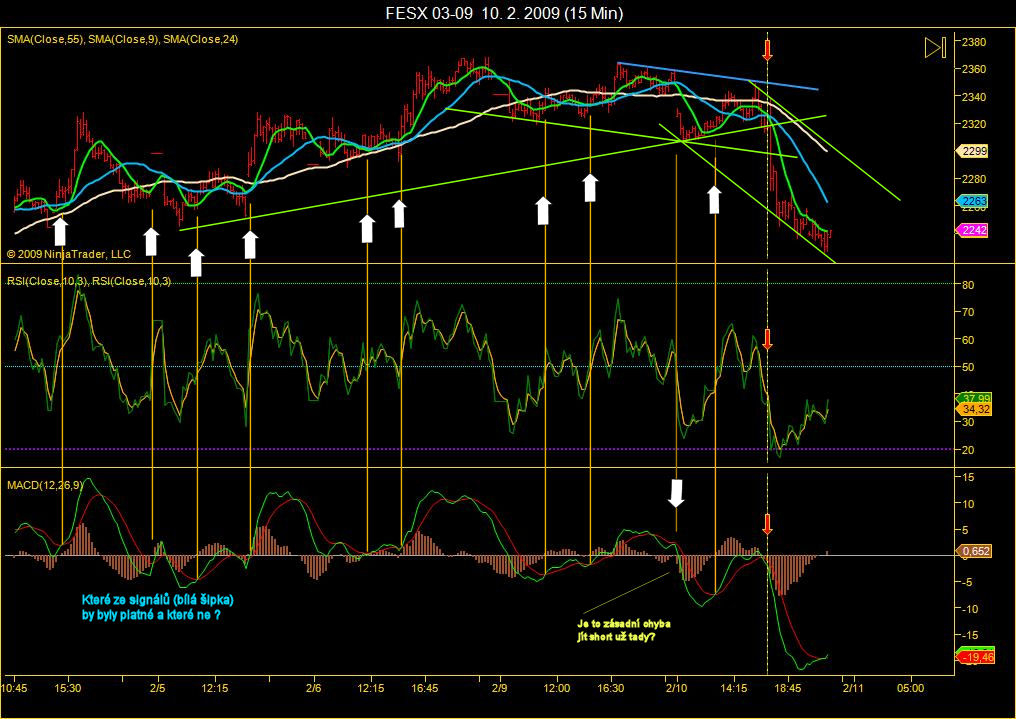Click the 18:45 time axis label
The height and width of the screenshot is (719, 1016).
pyautogui.click(x=787, y=688)
